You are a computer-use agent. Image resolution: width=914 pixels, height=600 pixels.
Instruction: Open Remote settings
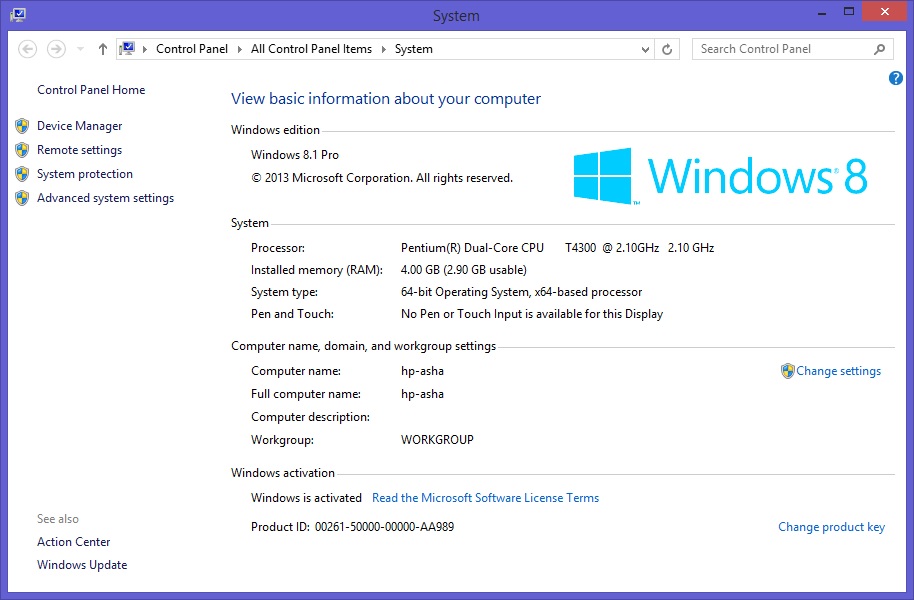coord(79,150)
